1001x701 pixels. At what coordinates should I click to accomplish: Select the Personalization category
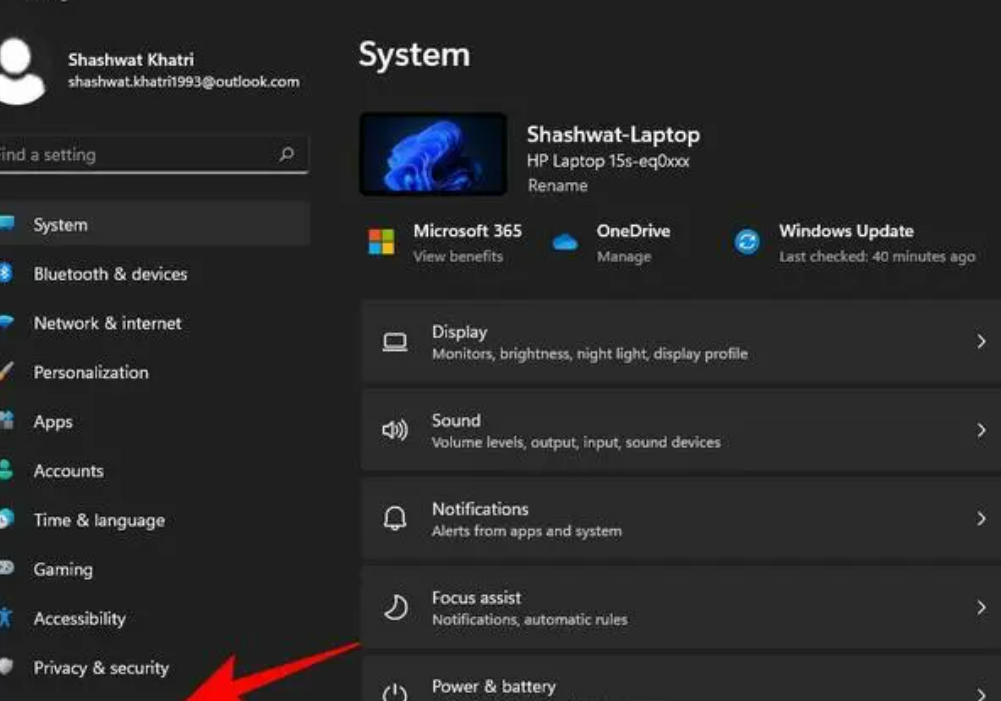click(x=155, y=372)
